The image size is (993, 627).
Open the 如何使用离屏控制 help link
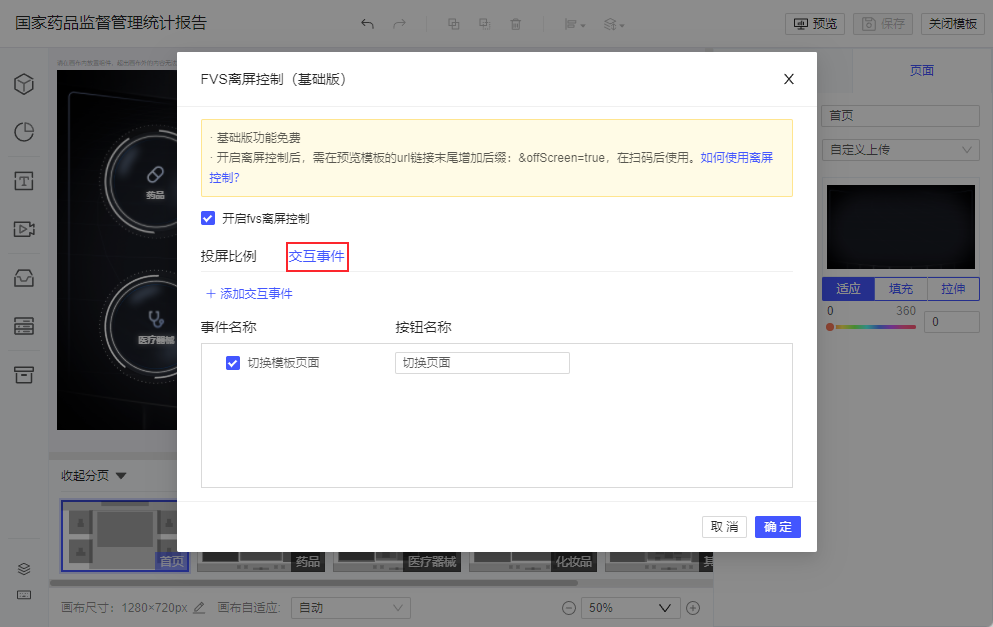[736, 158]
